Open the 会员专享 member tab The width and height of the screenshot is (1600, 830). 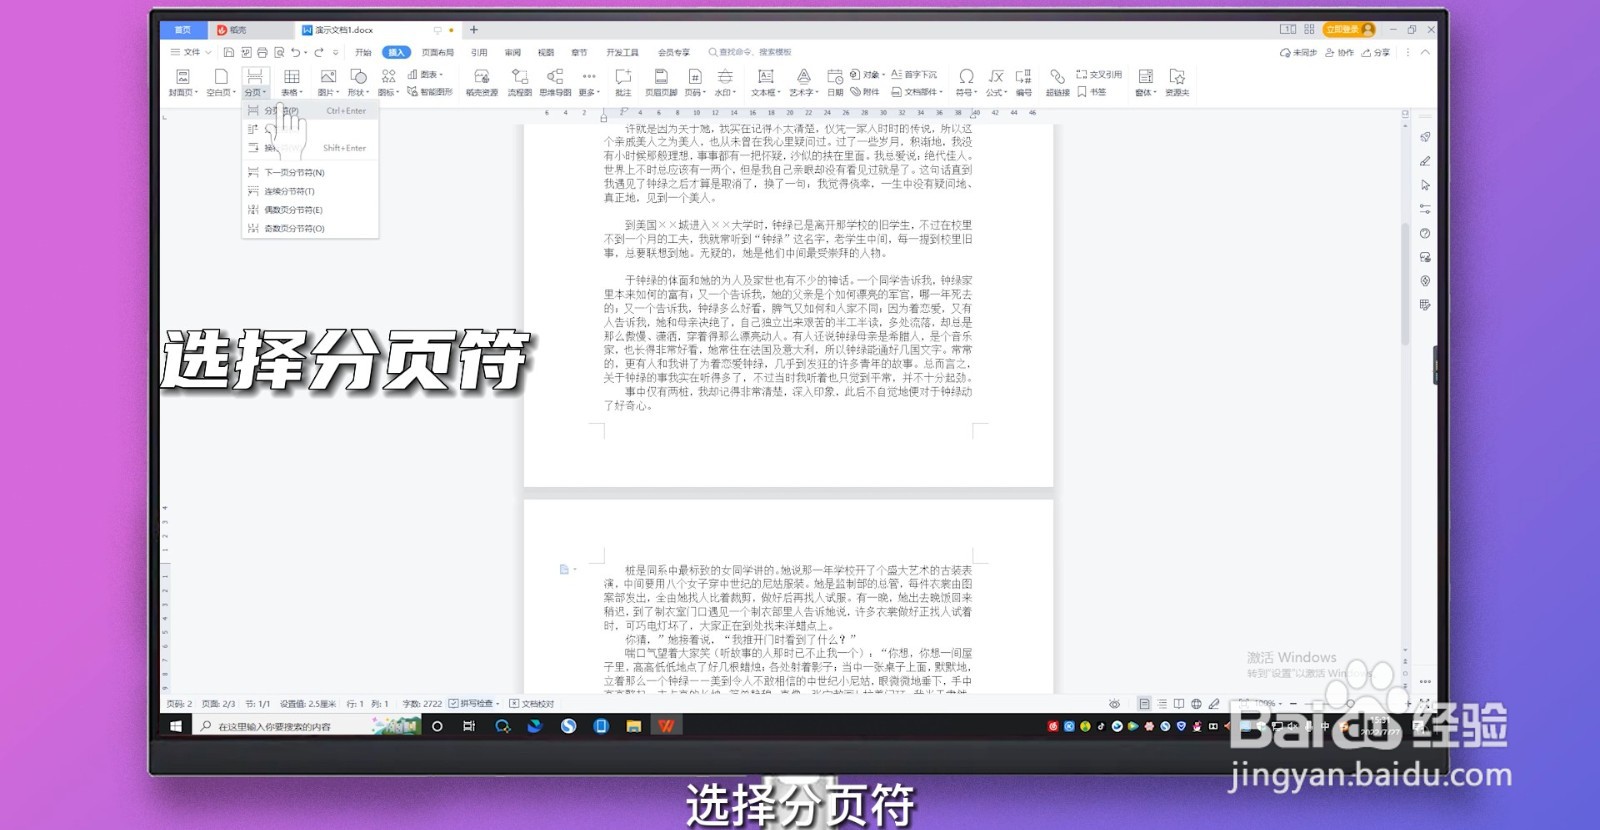click(x=673, y=52)
